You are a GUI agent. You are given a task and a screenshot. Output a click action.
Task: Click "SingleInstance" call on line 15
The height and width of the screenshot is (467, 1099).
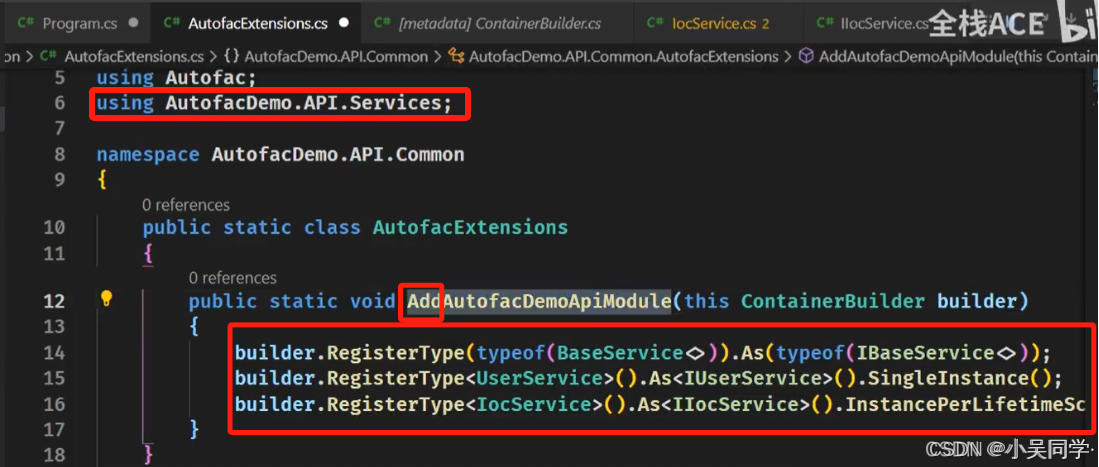(948, 379)
